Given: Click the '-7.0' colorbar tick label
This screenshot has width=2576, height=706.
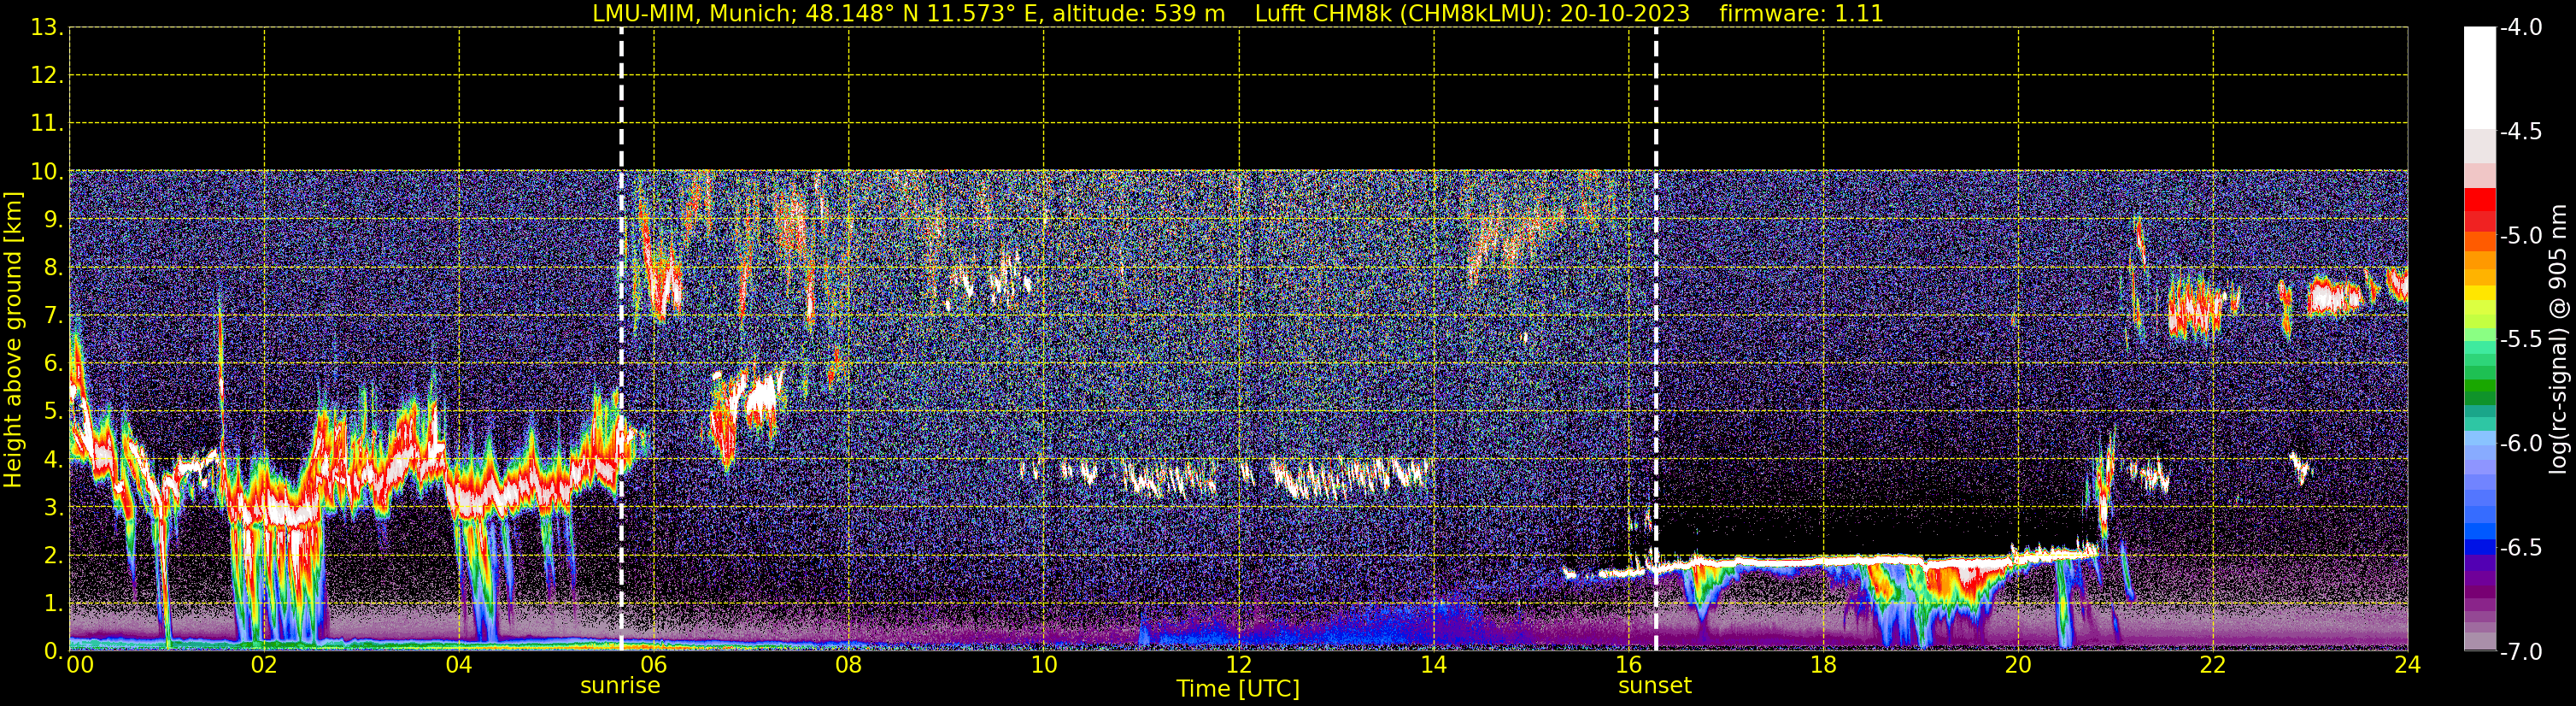Looking at the screenshot, I should [2520, 652].
